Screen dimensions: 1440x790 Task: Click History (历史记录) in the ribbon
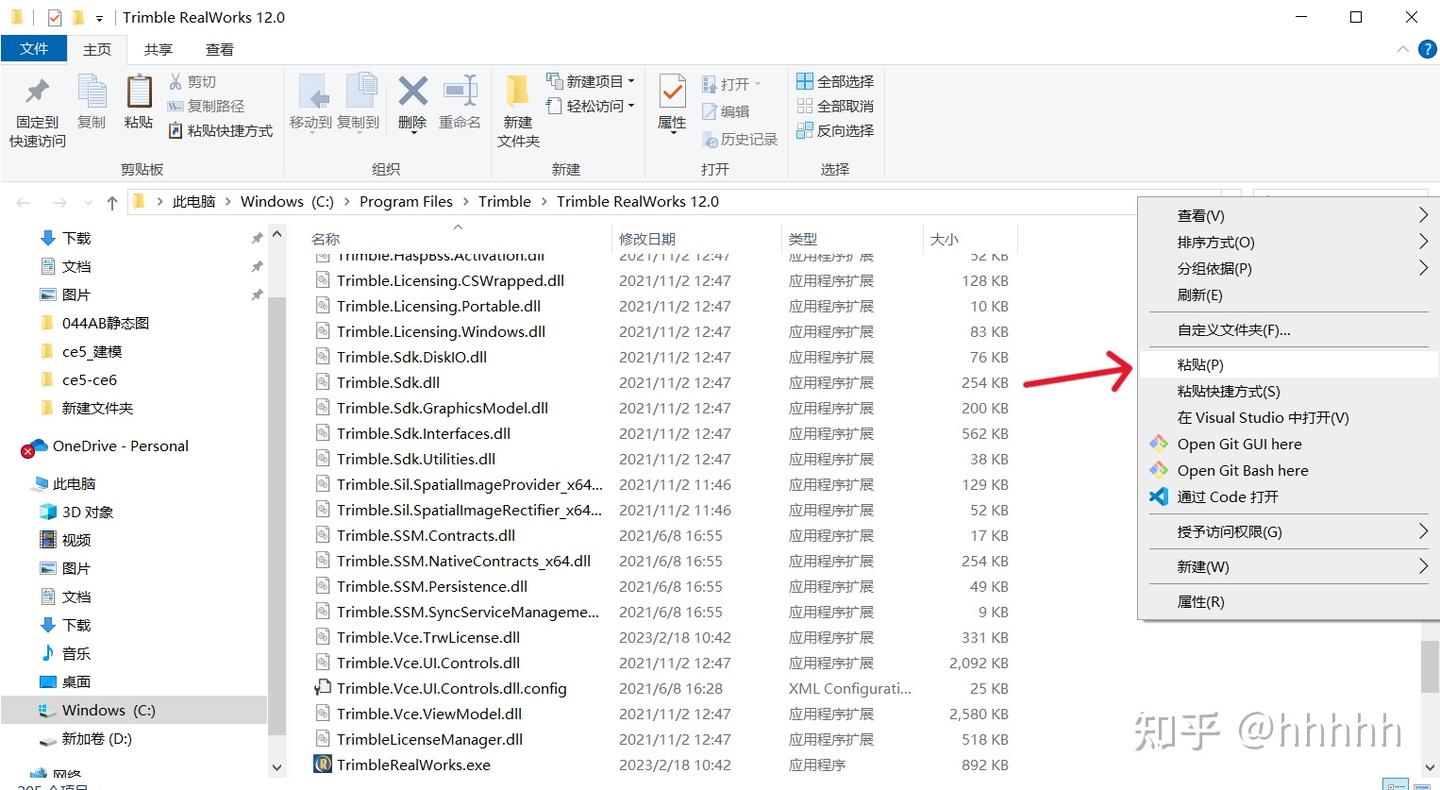739,140
